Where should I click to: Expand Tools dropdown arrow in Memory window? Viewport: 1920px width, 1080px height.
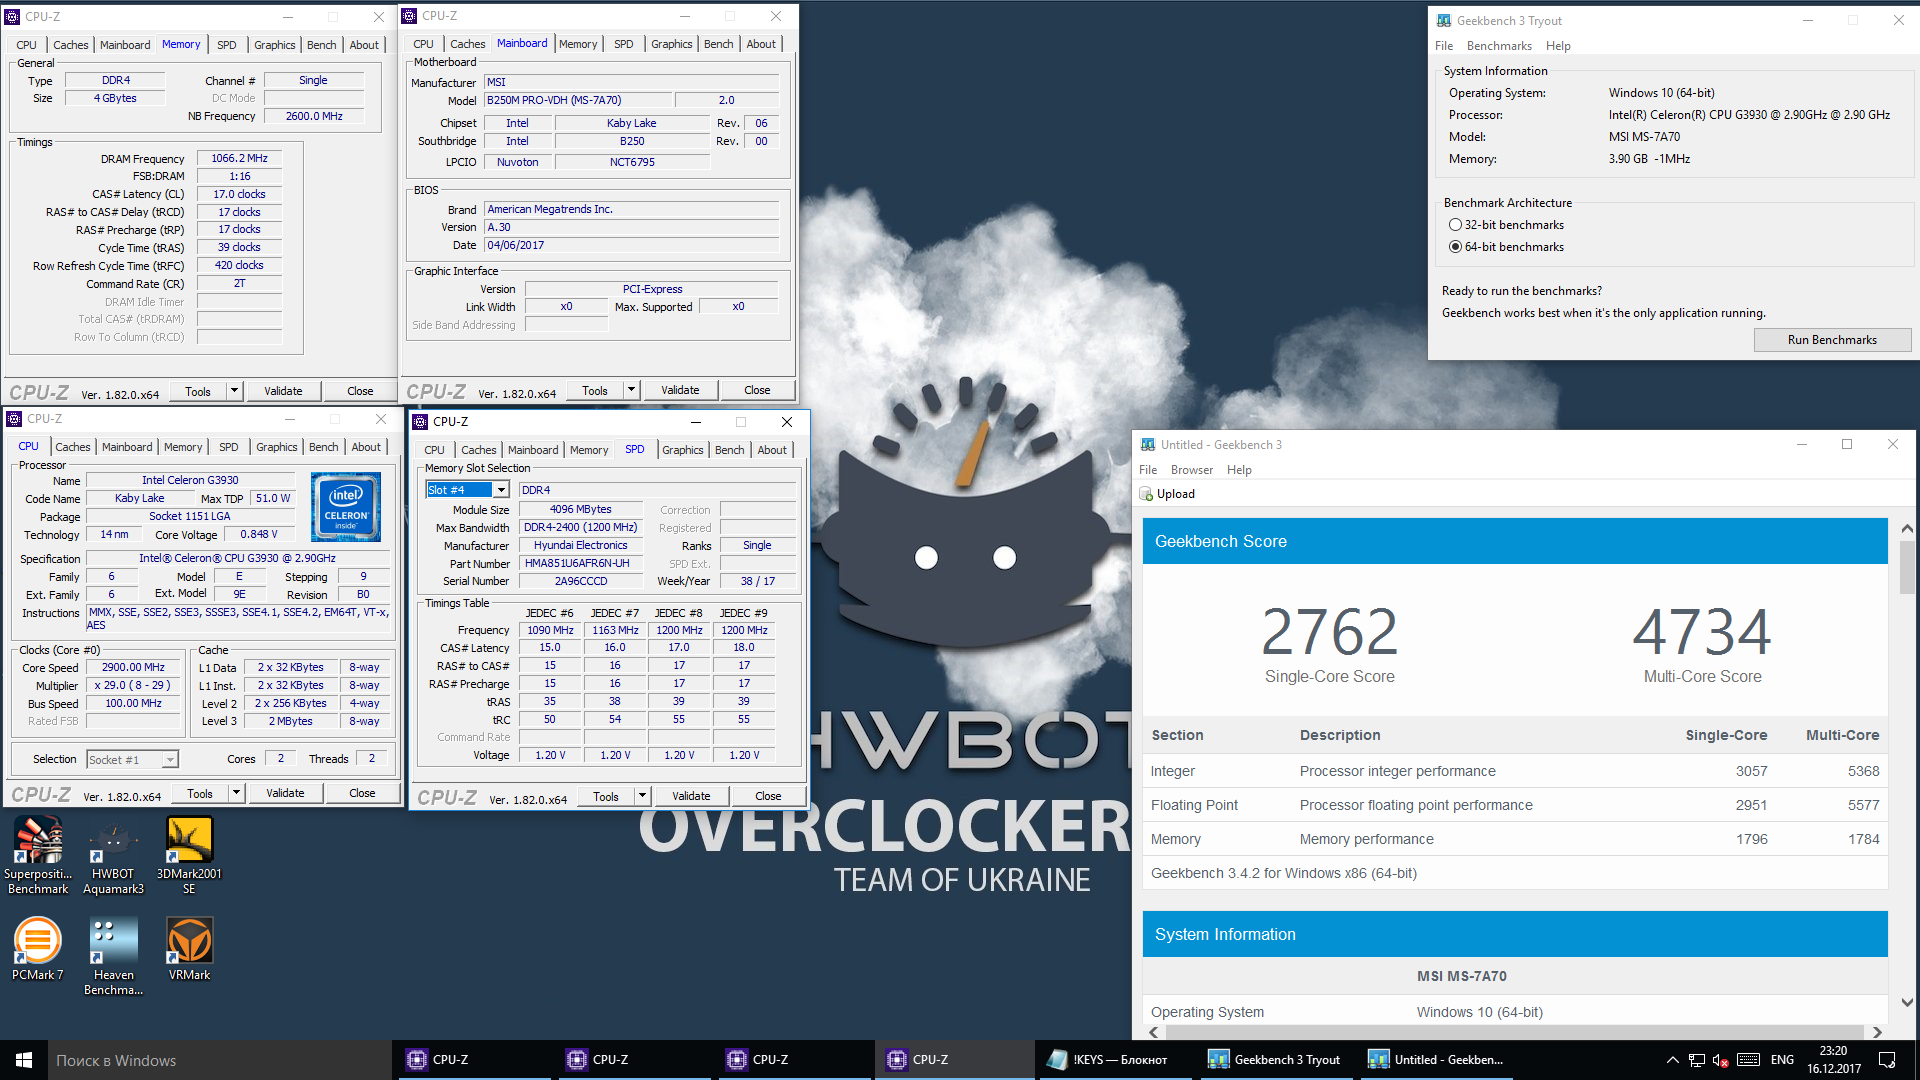click(234, 391)
